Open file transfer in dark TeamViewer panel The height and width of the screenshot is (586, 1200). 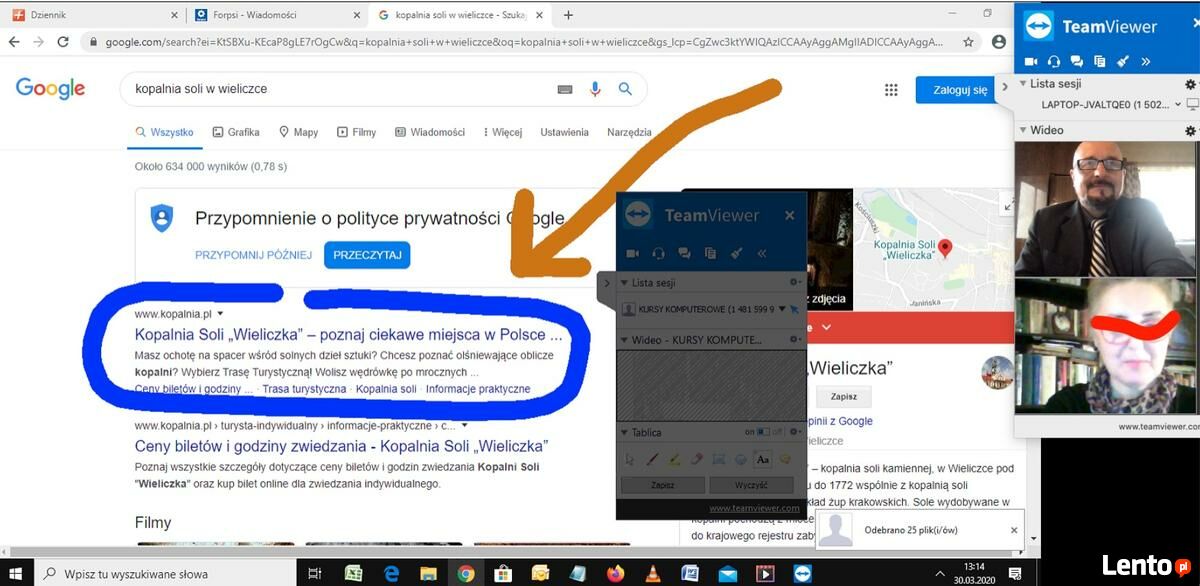(710, 253)
